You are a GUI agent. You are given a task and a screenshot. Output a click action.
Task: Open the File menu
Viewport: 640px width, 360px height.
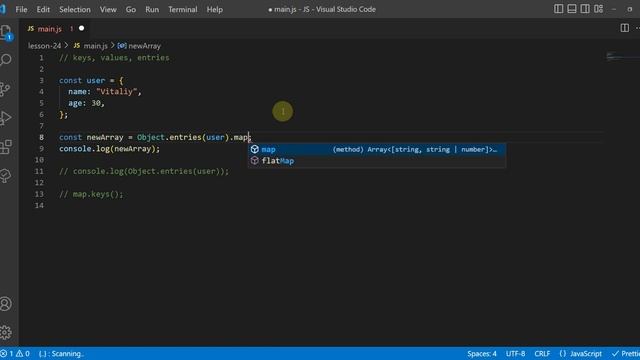[x=21, y=9]
